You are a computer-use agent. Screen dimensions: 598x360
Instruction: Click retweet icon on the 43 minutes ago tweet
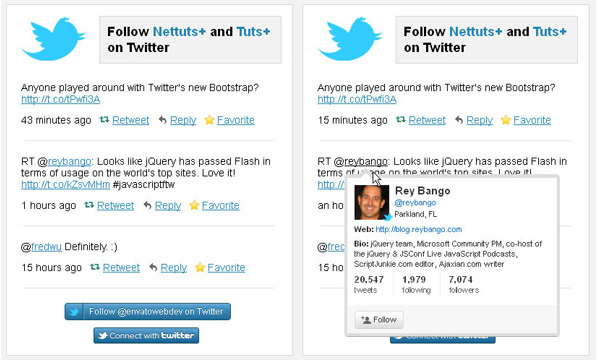click(104, 120)
